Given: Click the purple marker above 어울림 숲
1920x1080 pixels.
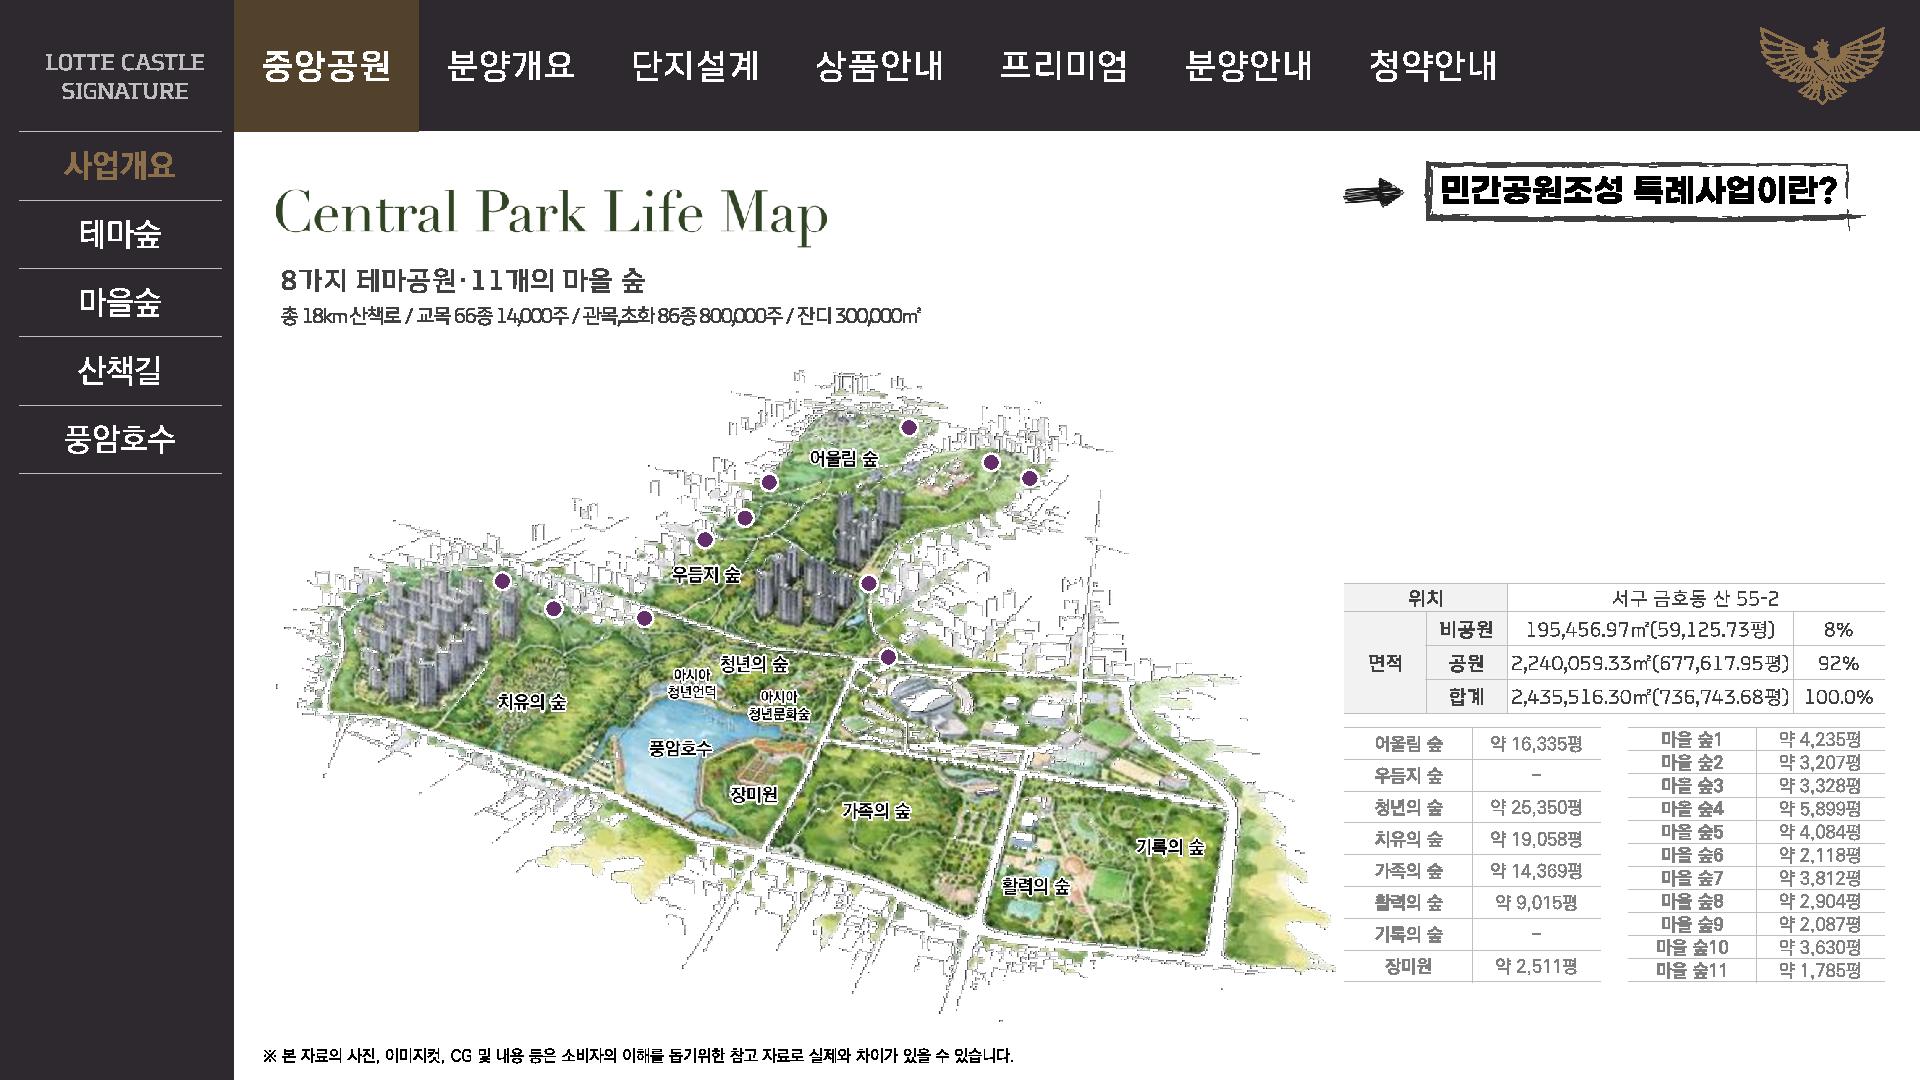Looking at the screenshot, I should 908,428.
